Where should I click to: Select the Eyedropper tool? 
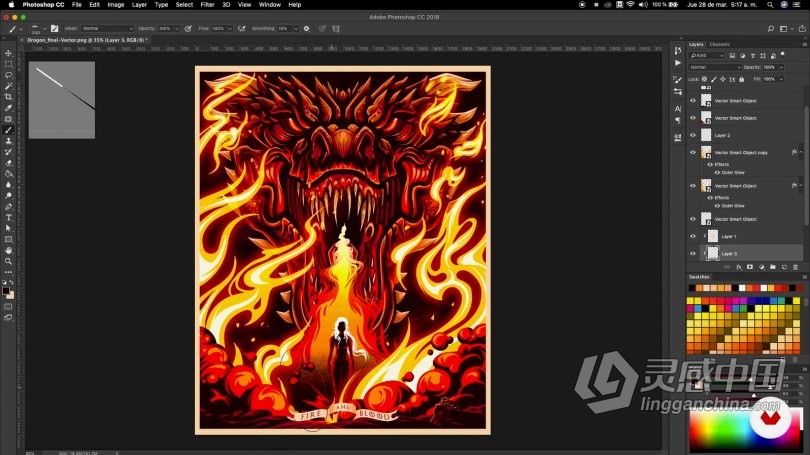(x=8, y=108)
